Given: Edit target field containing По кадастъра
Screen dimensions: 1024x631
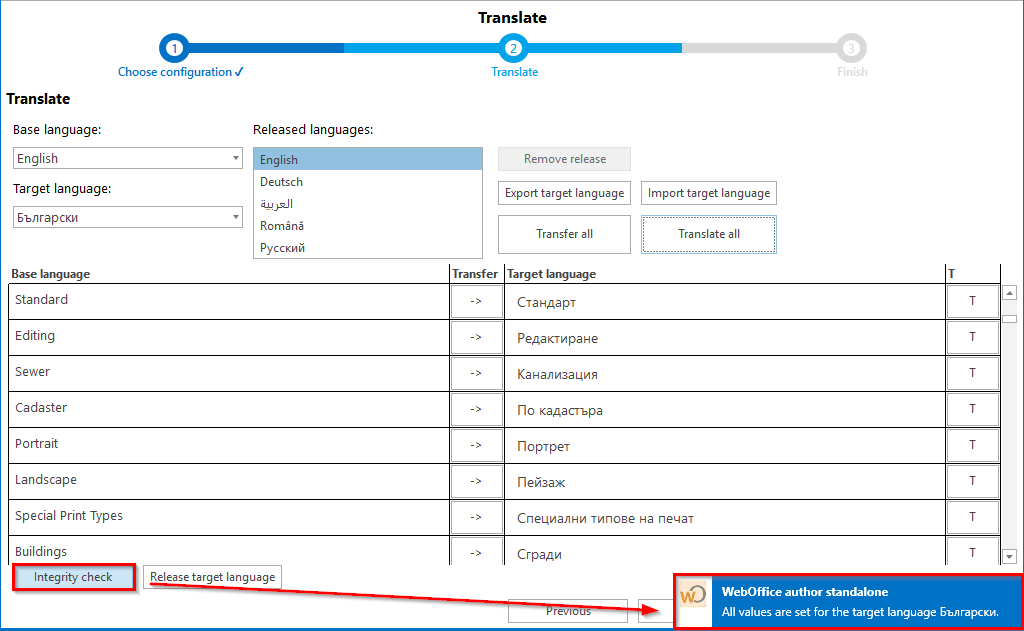Looking at the screenshot, I should [x=725, y=410].
